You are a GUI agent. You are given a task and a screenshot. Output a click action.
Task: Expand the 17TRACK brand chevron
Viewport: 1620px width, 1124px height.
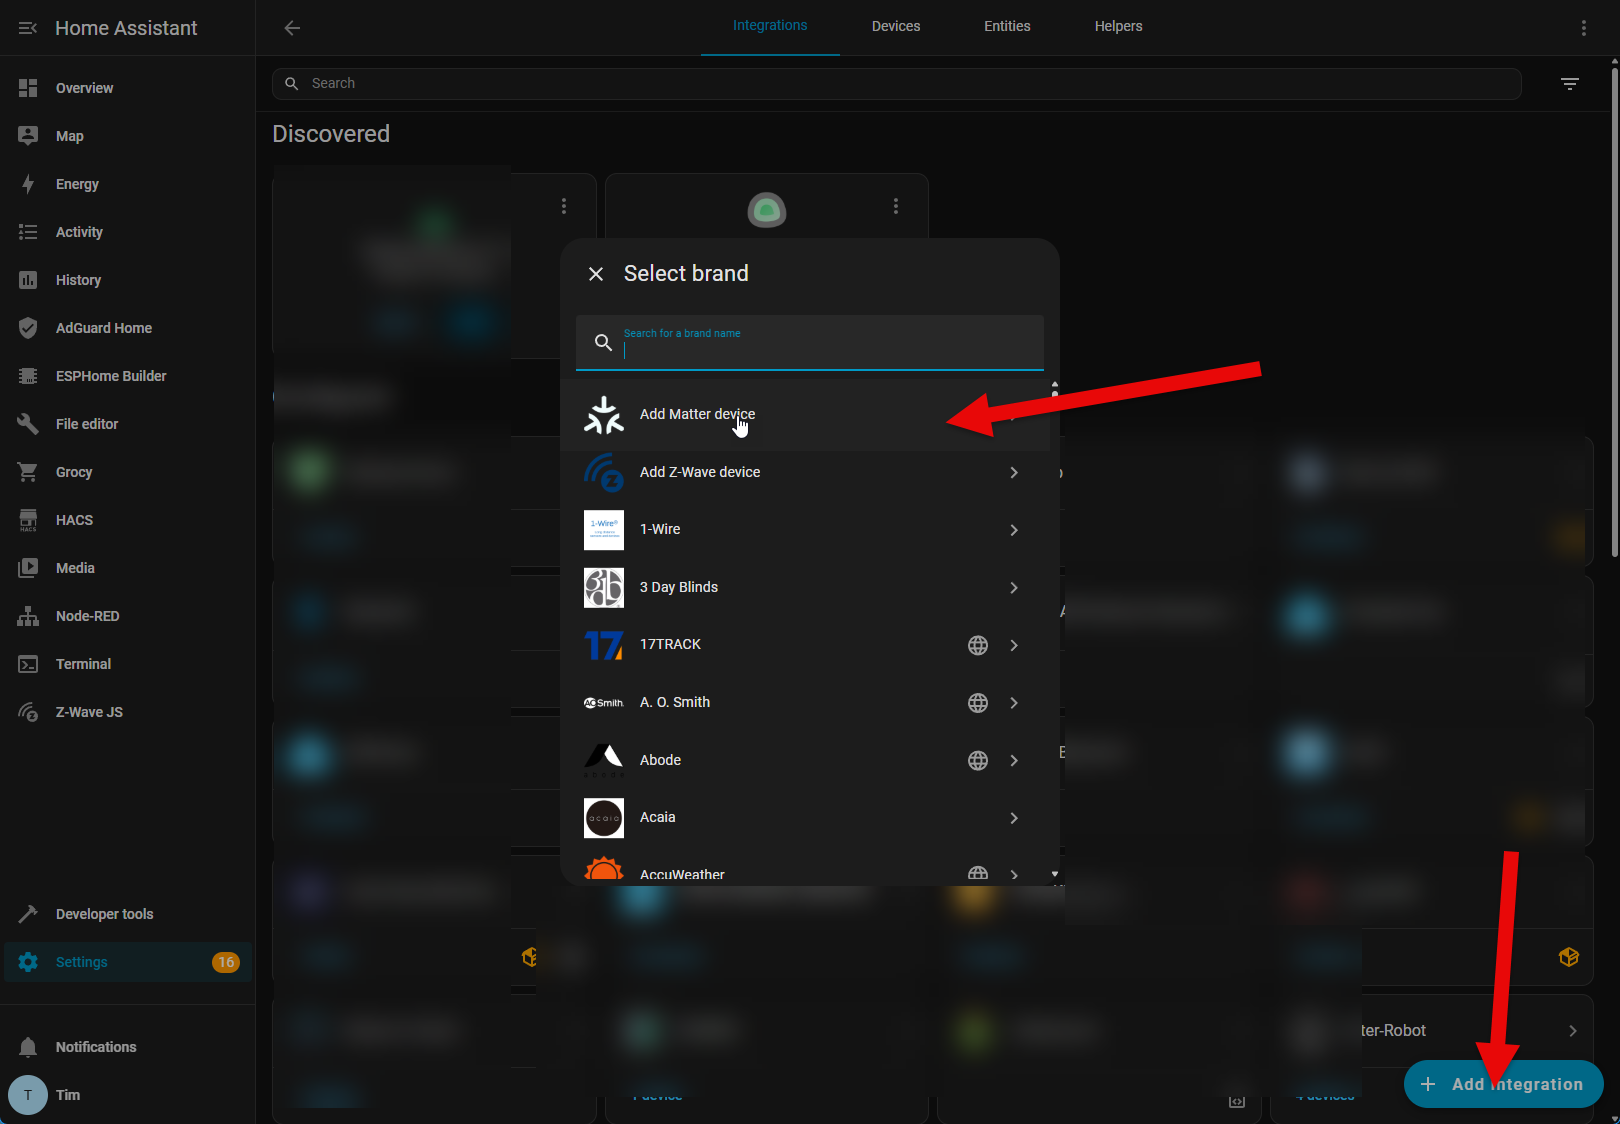point(1014,645)
